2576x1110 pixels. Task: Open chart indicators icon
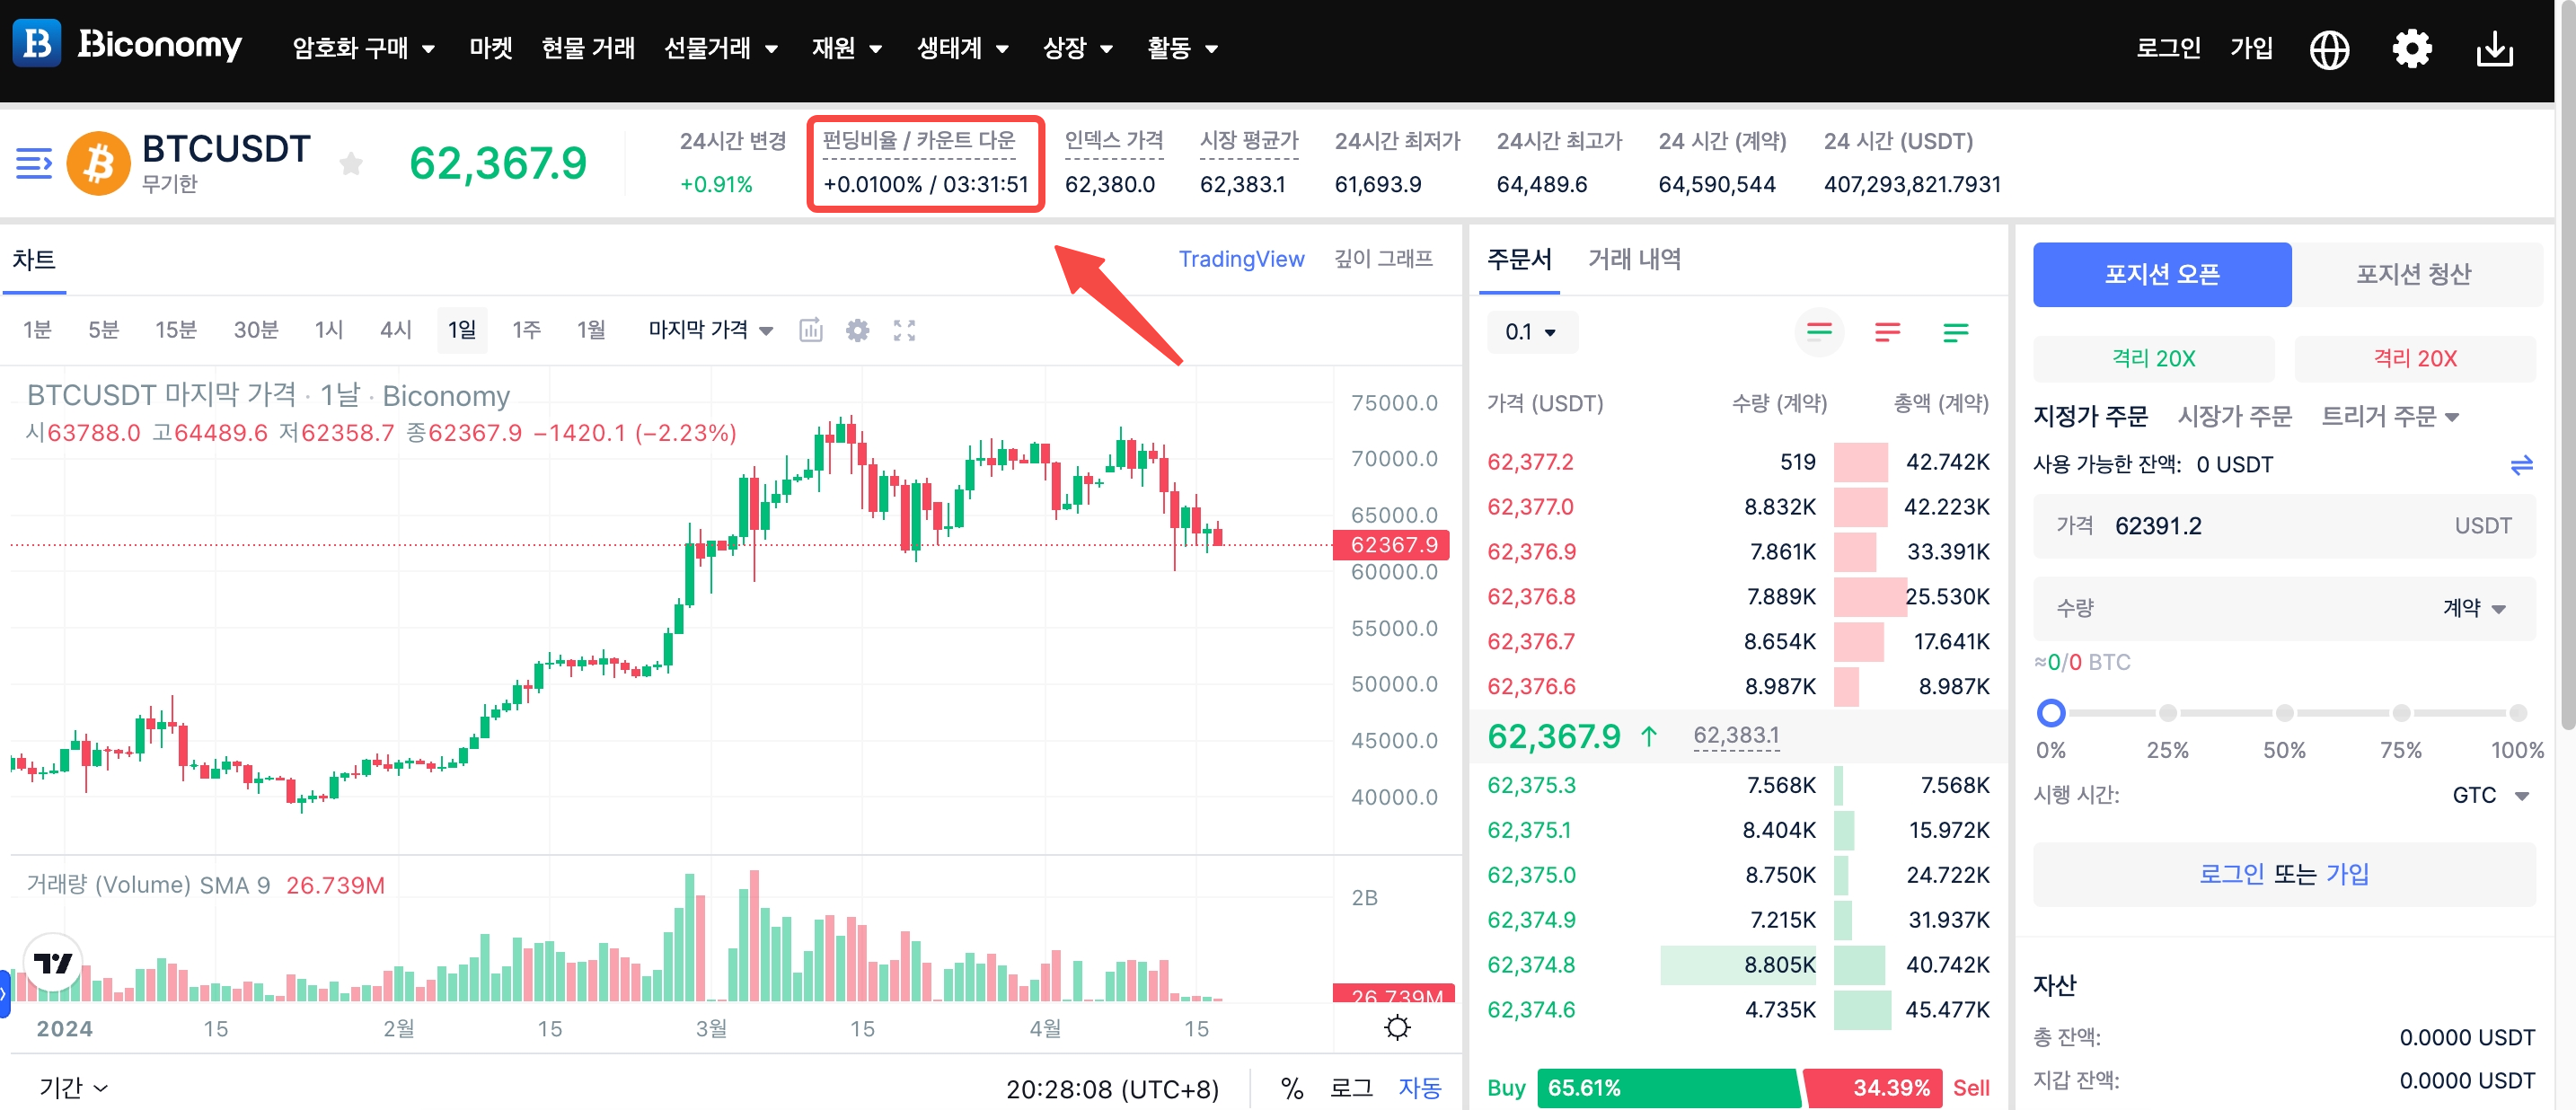(x=810, y=330)
